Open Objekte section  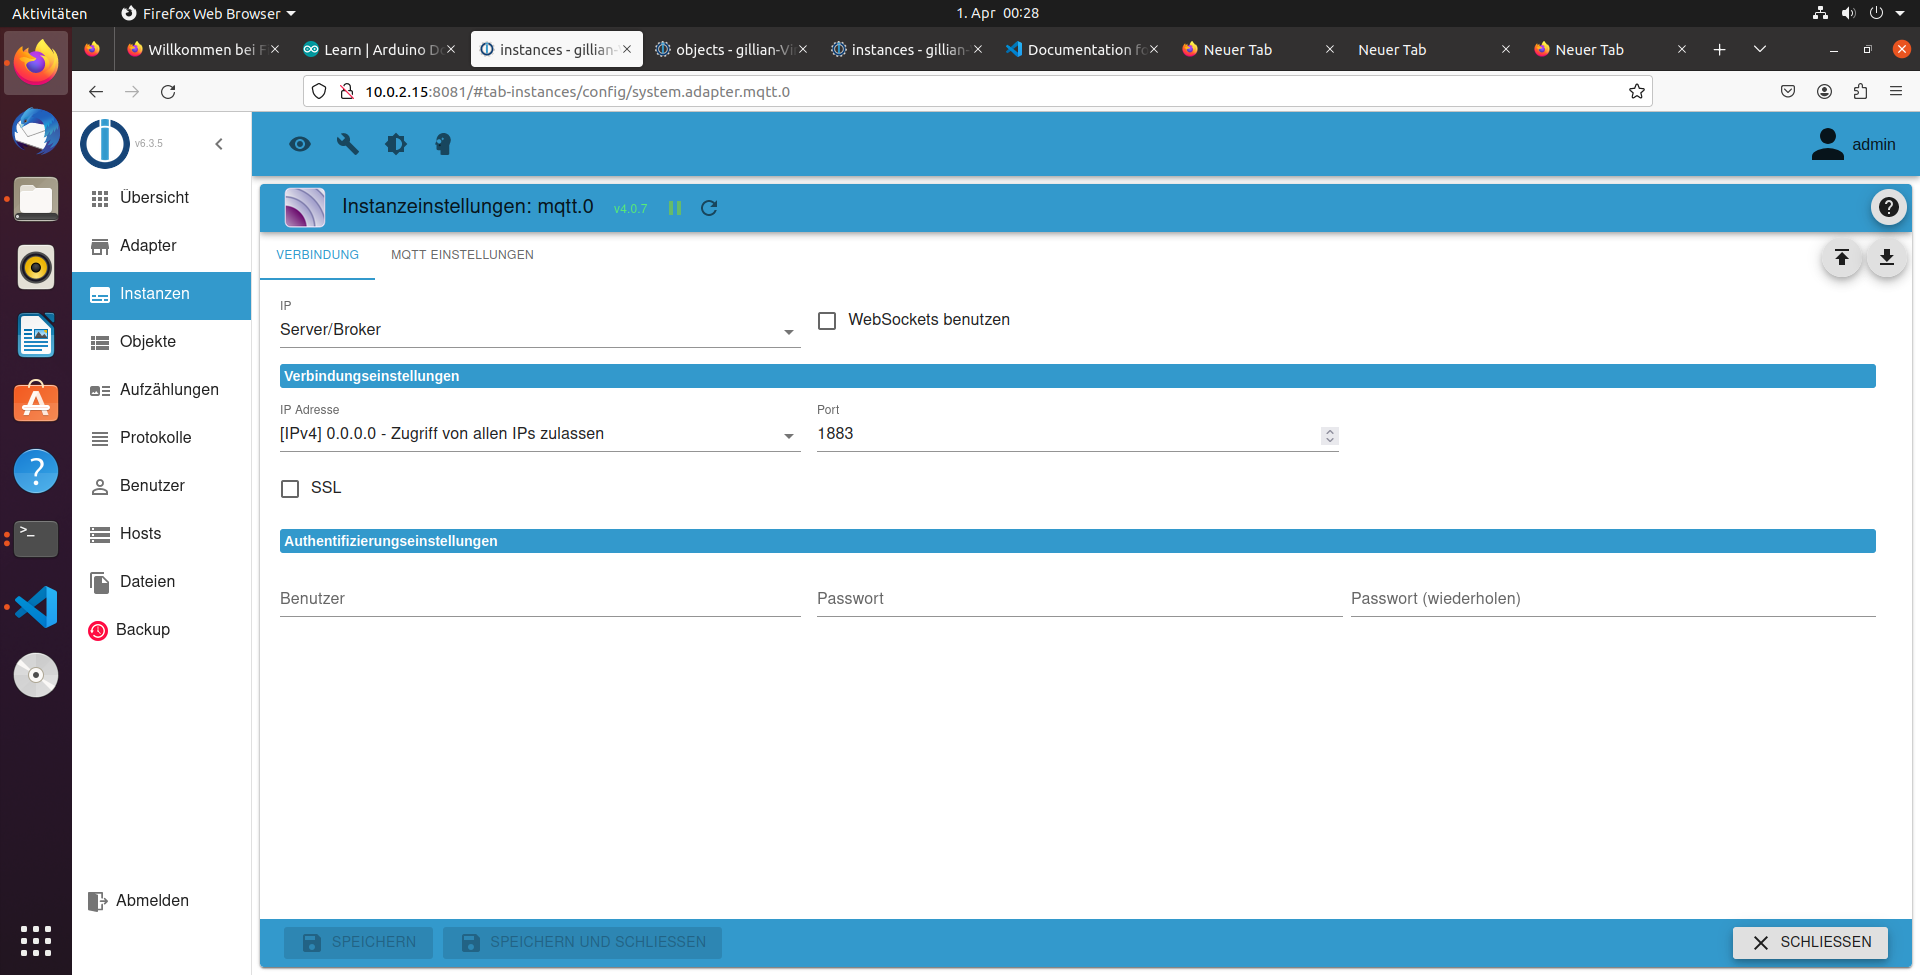(x=161, y=342)
